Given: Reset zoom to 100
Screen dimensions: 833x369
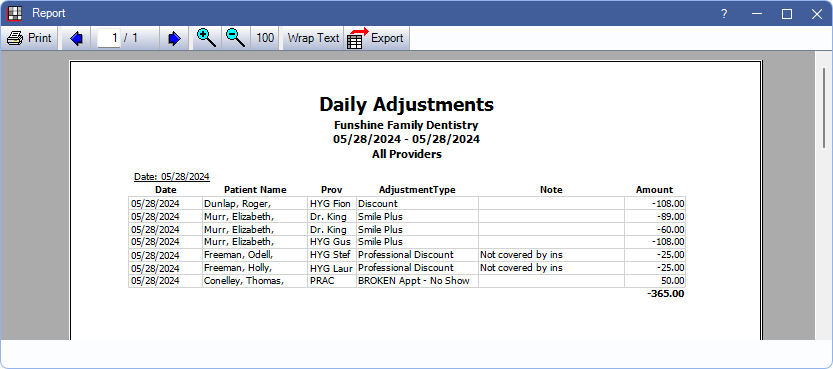Looking at the screenshot, I should pyautogui.click(x=265, y=38).
